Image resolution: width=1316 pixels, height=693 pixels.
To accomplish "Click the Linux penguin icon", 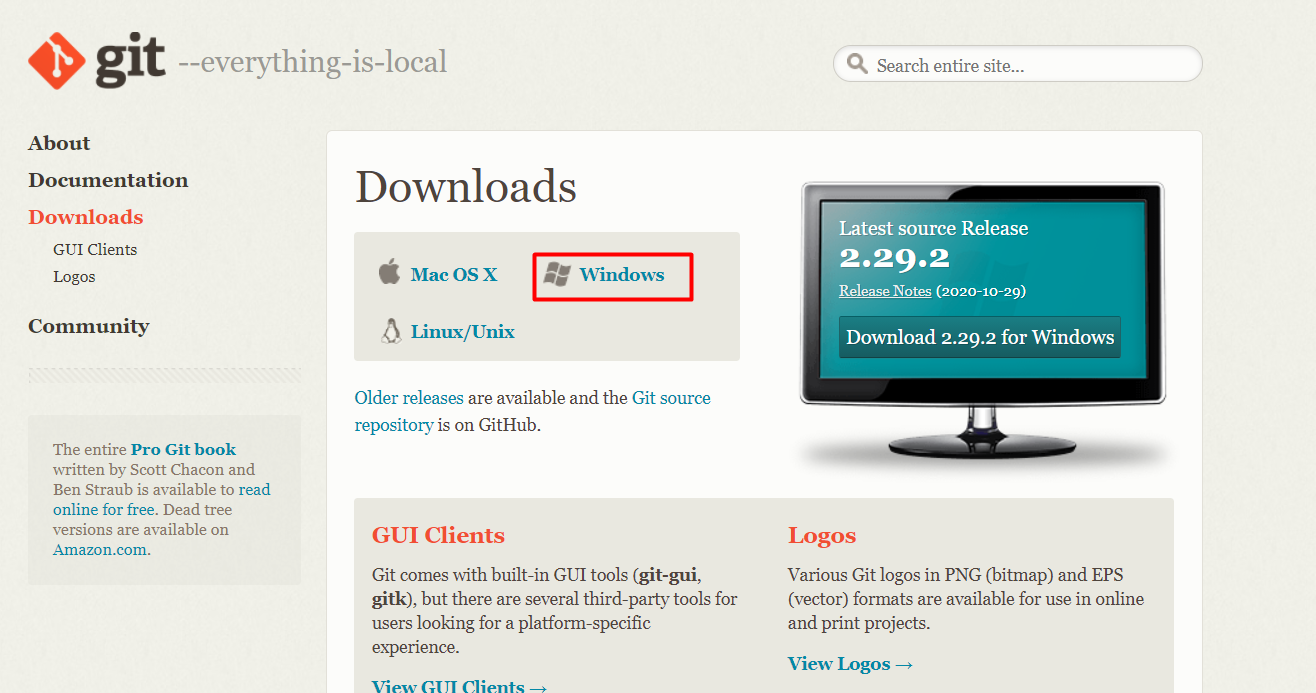I will (391, 331).
